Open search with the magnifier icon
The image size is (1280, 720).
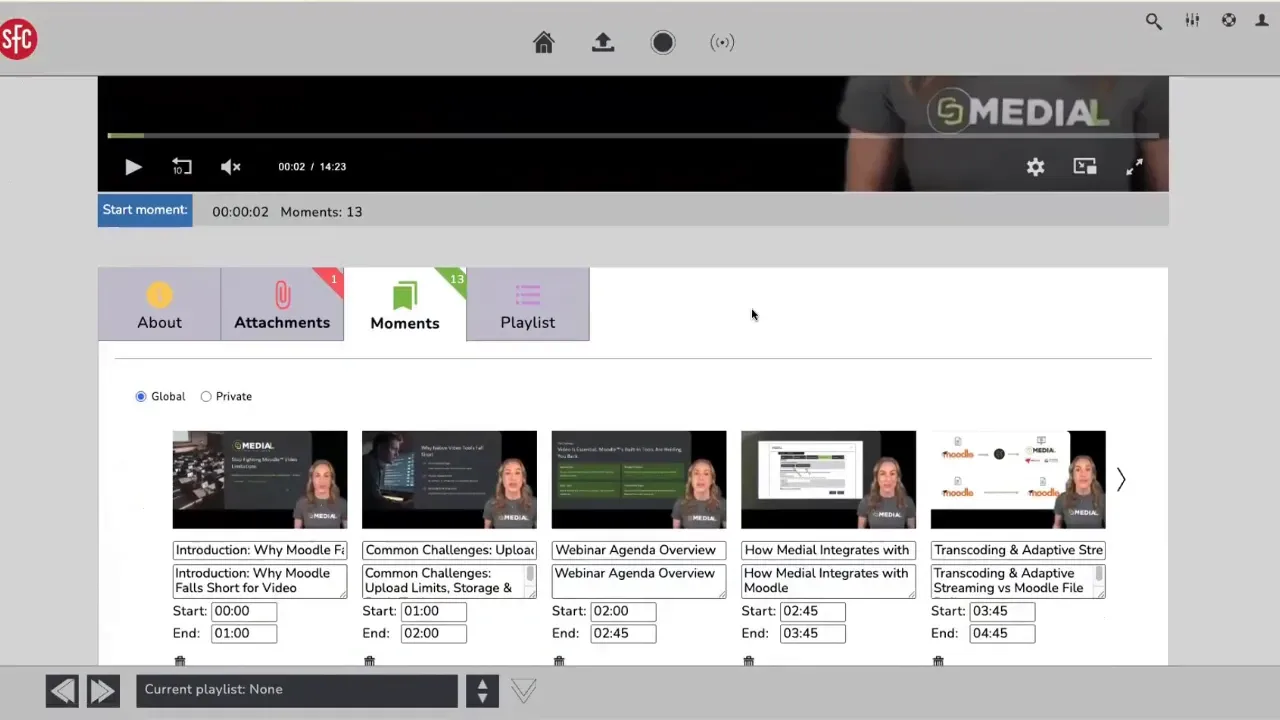point(1154,21)
